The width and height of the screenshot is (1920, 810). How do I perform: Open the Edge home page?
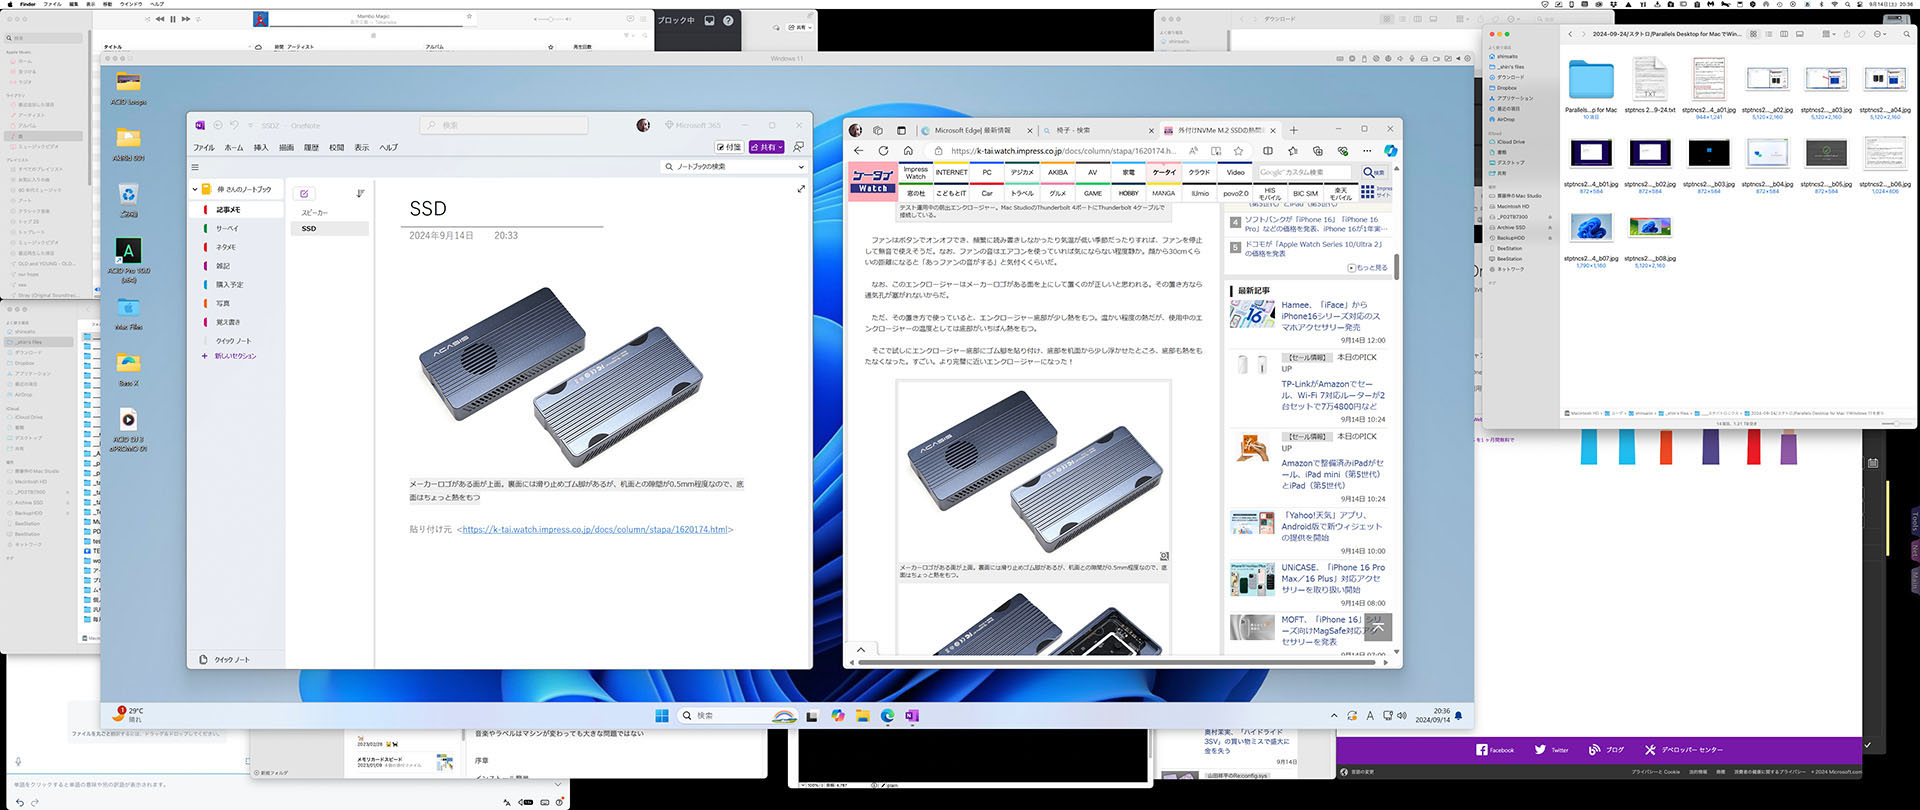(908, 151)
